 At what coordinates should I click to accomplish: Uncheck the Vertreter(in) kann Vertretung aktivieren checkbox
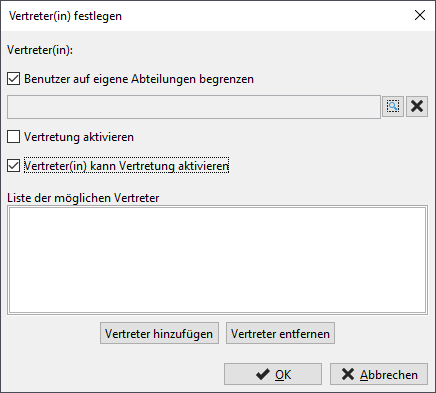[13, 166]
